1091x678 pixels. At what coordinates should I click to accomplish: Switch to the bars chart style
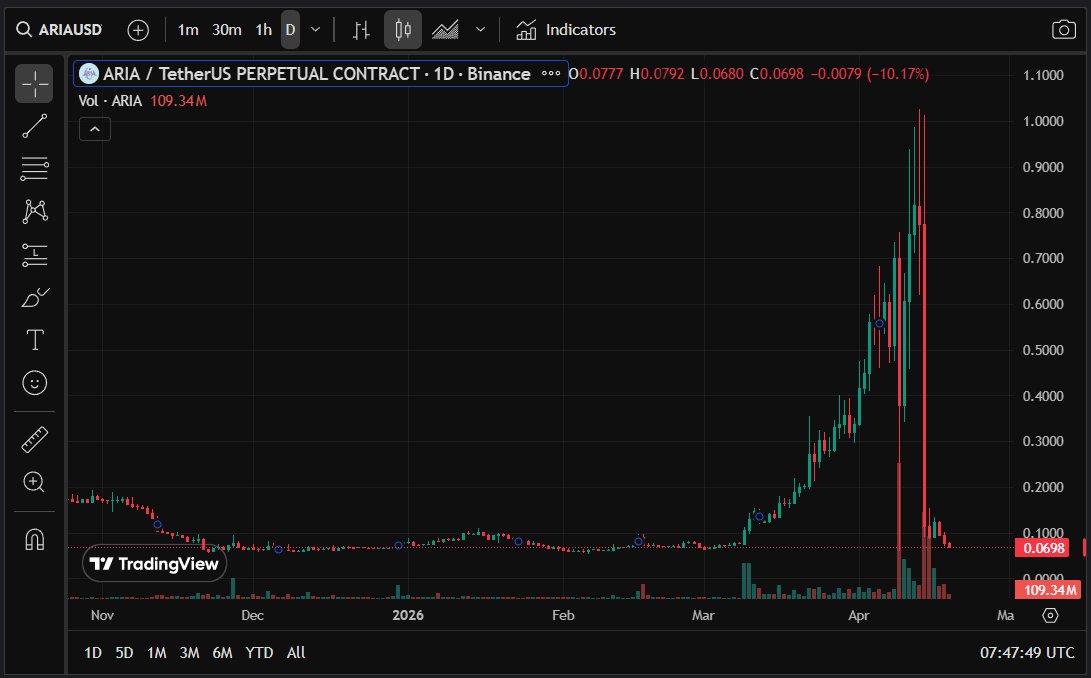pos(361,30)
